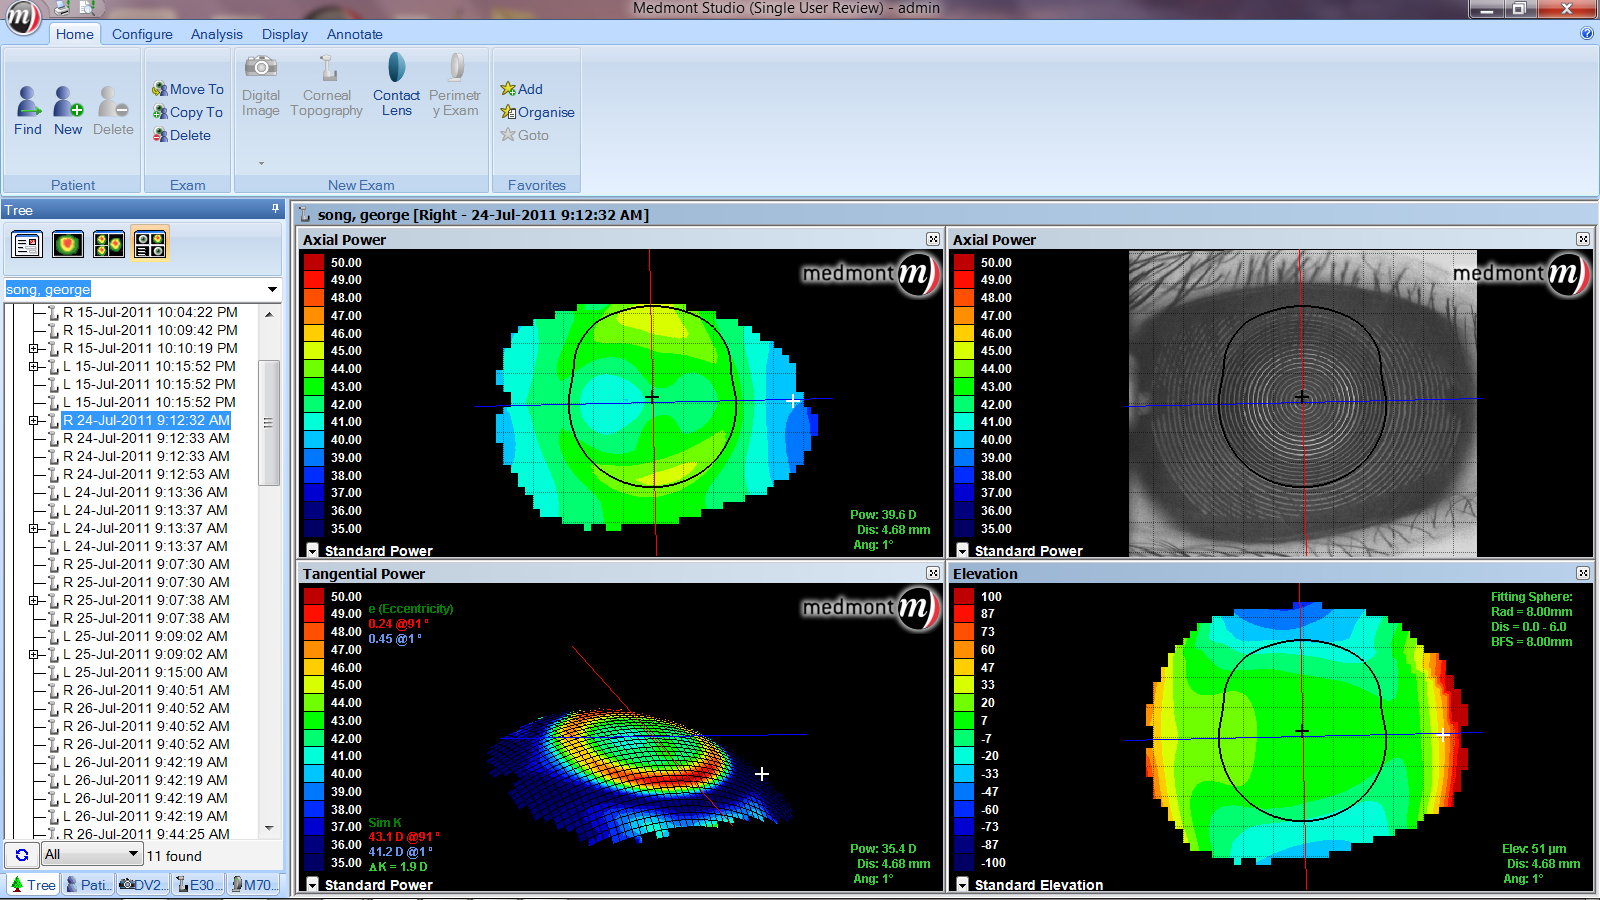The width and height of the screenshot is (1600, 900).
Task: Expand the New Exam group launcher arrow
Action: [x=261, y=163]
